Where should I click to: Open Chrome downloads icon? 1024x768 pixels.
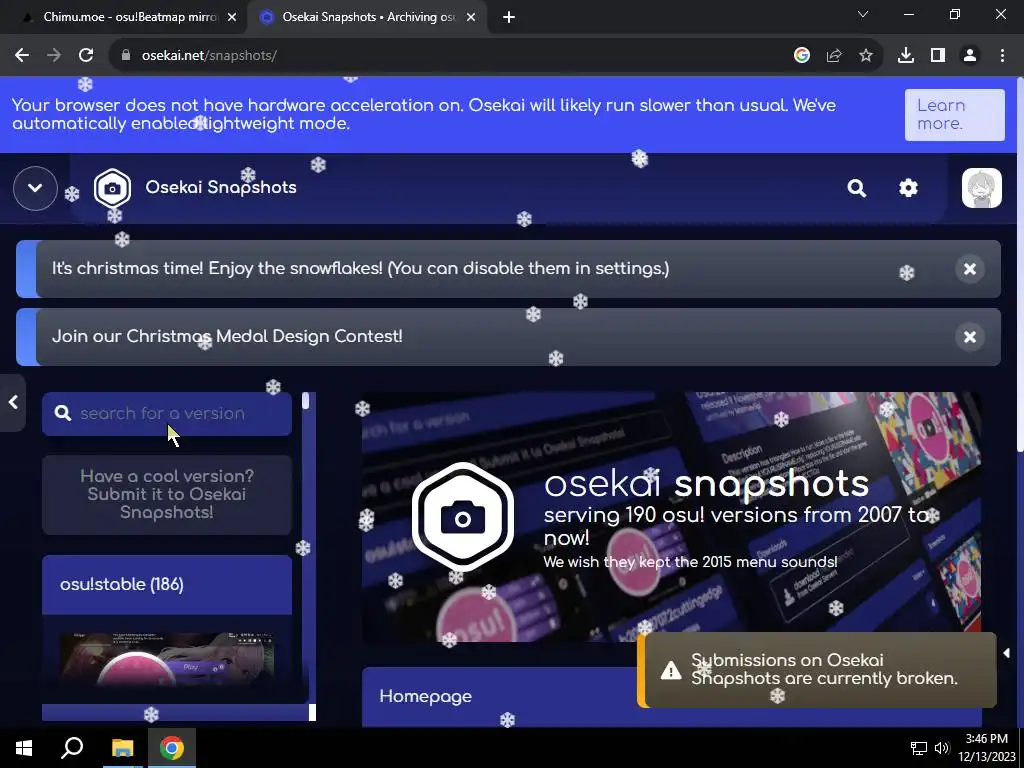[x=906, y=56]
